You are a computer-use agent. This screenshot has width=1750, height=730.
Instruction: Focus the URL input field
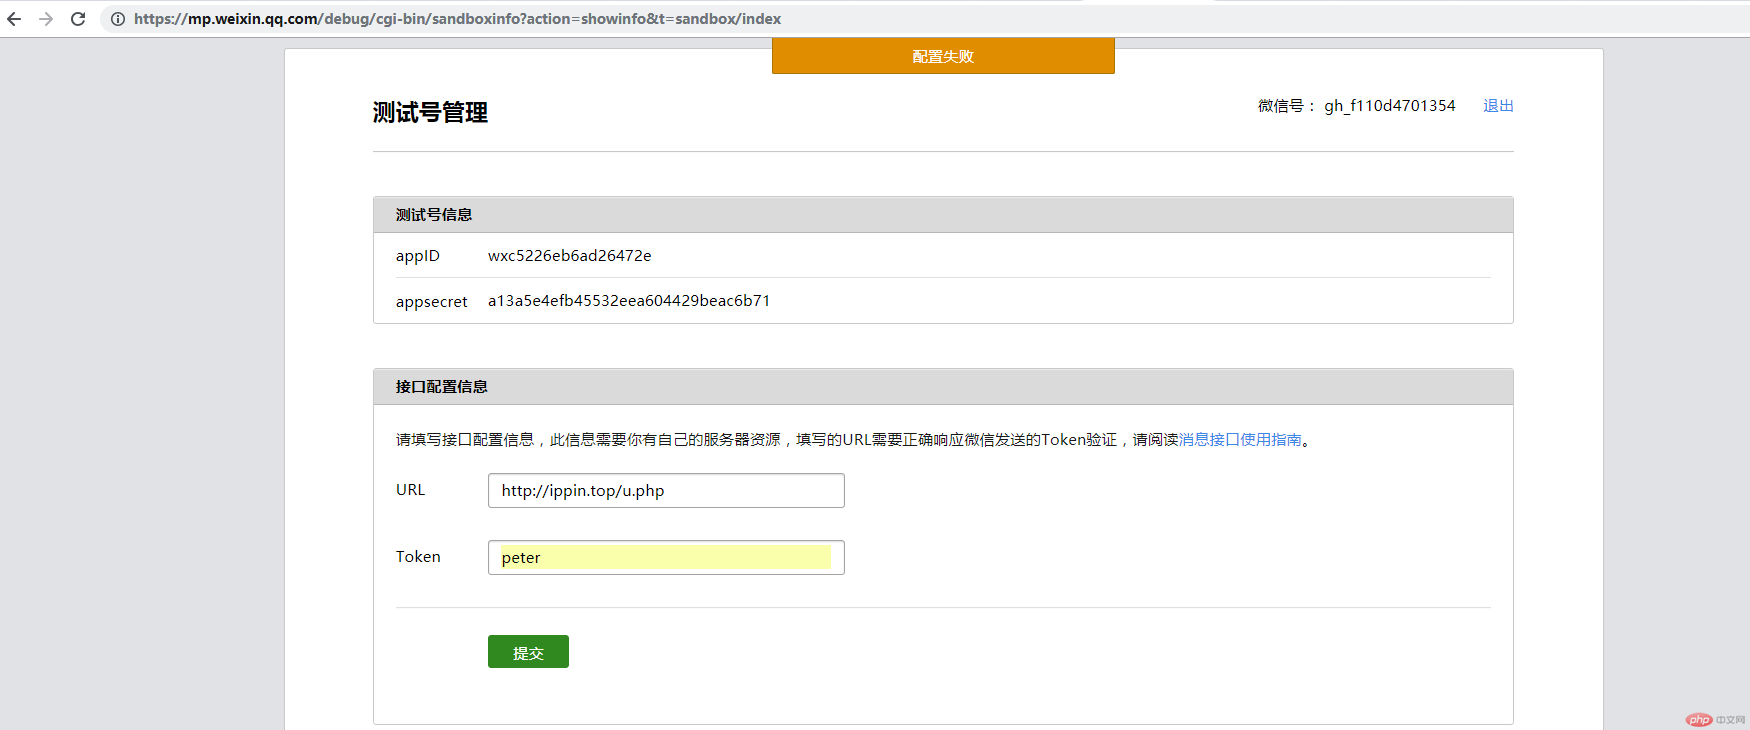[666, 491]
